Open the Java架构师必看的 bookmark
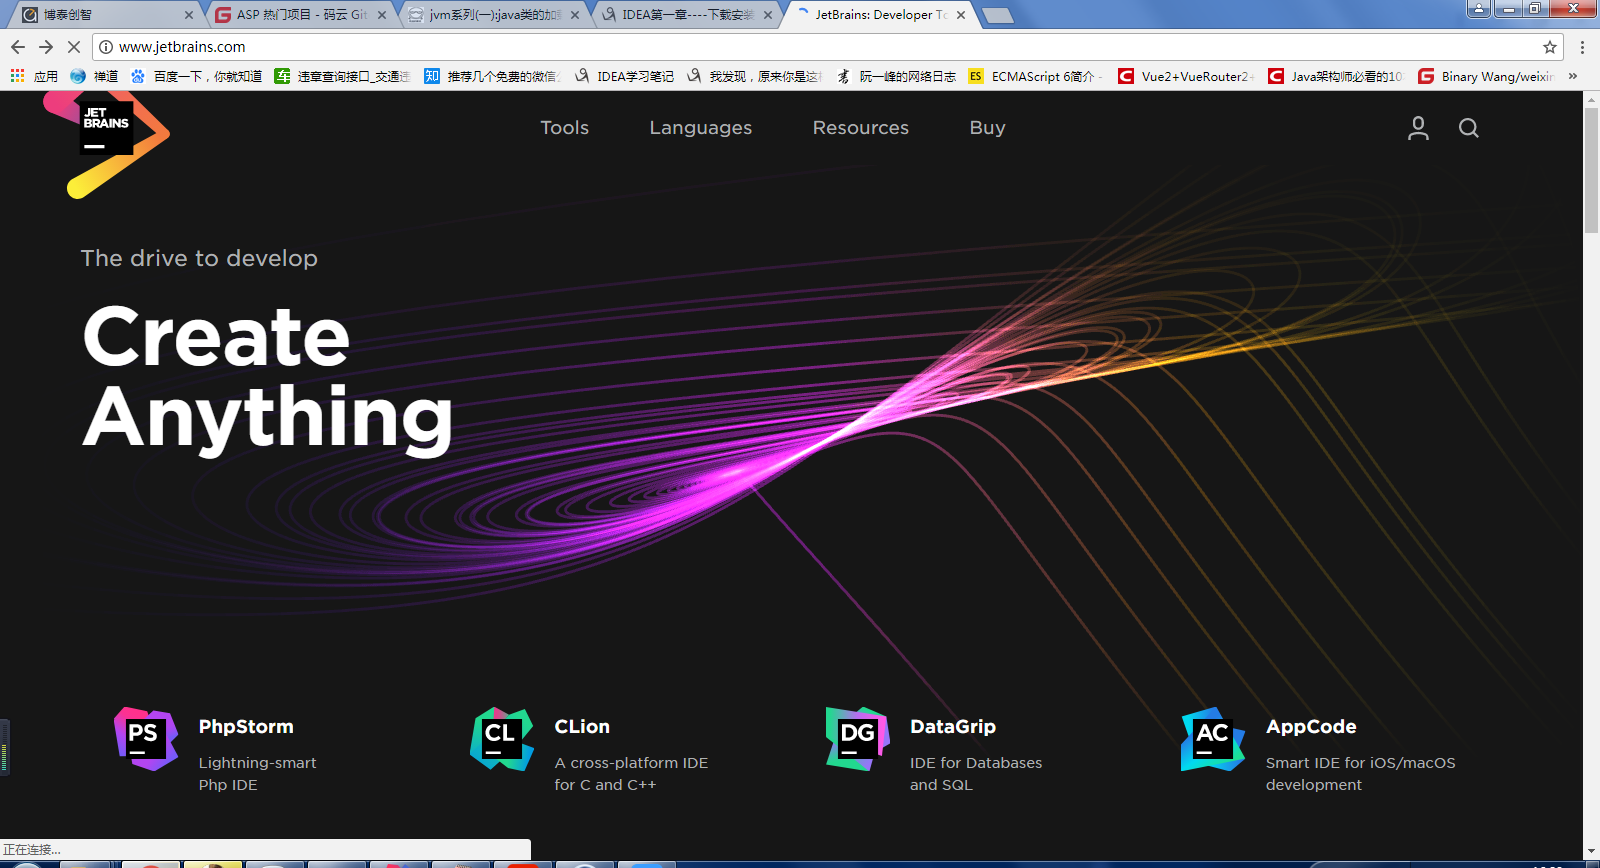1600x868 pixels. coord(1336,76)
